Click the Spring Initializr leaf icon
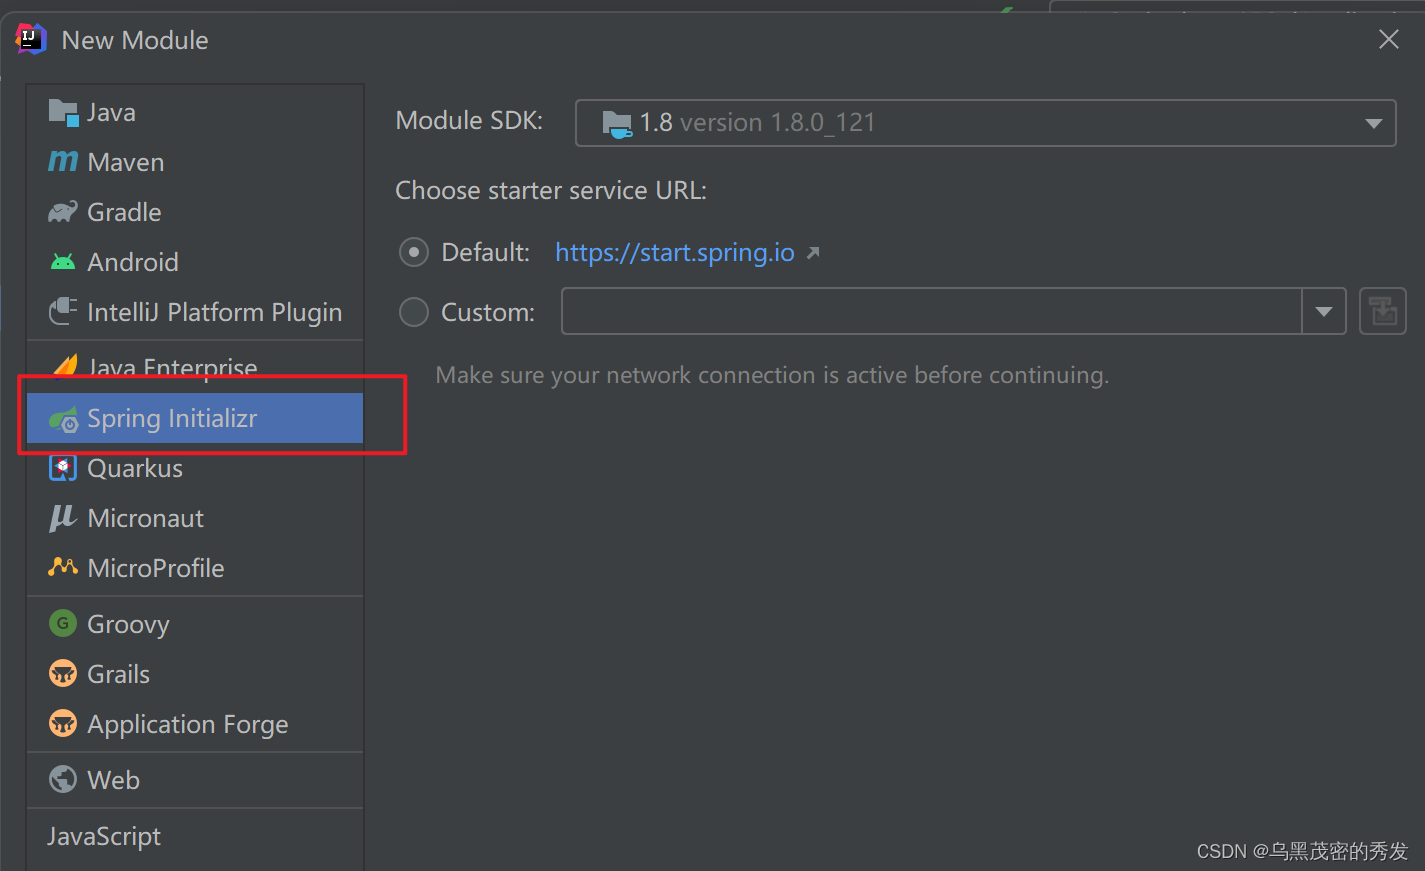The height and width of the screenshot is (871, 1425). point(63,419)
